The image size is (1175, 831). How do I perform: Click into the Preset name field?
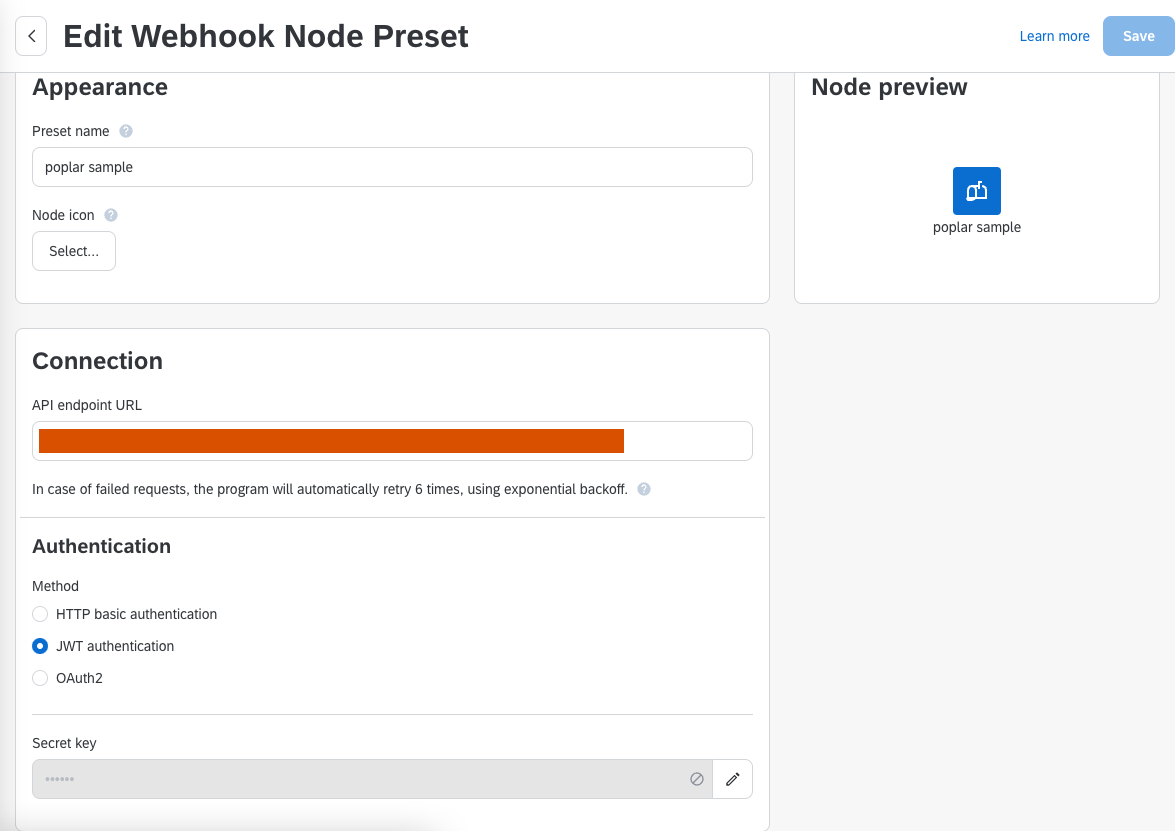coord(392,167)
